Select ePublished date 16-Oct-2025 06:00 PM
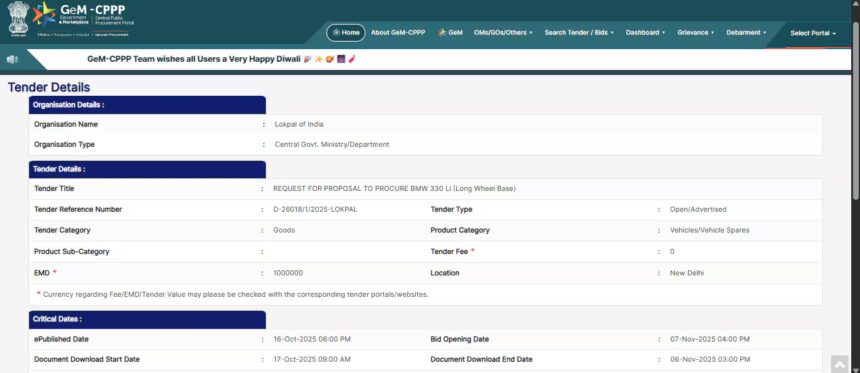The image size is (860, 373). coord(312,340)
